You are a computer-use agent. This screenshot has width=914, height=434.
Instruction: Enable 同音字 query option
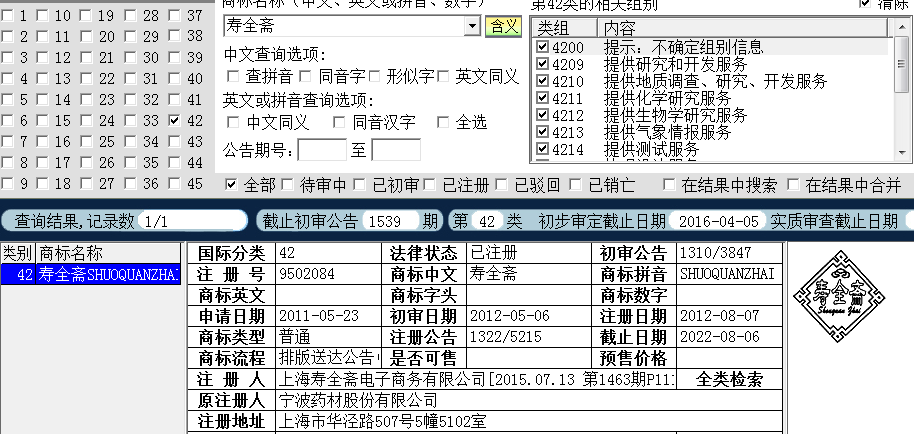[x=305, y=76]
